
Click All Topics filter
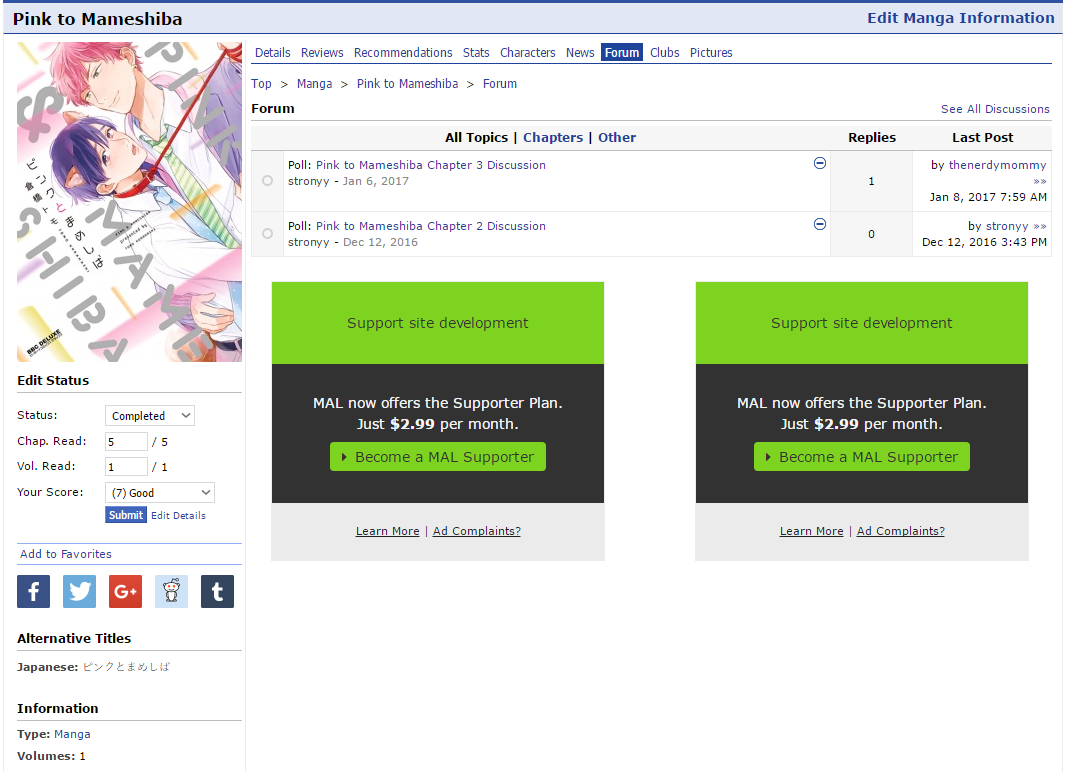pos(477,138)
